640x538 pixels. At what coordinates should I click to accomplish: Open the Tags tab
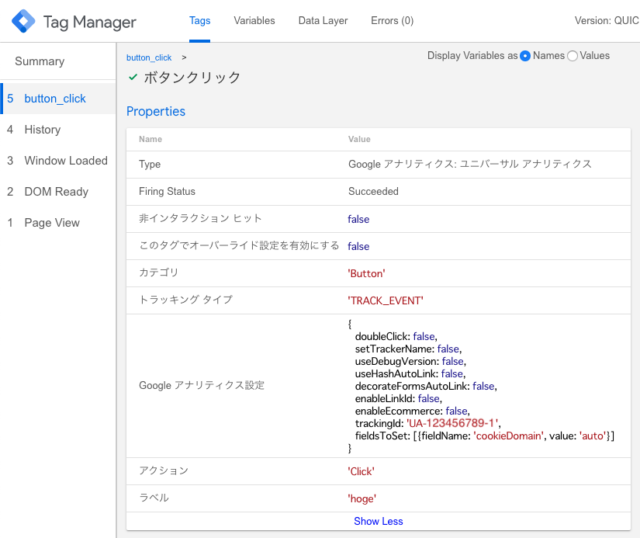pyautogui.click(x=200, y=21)
